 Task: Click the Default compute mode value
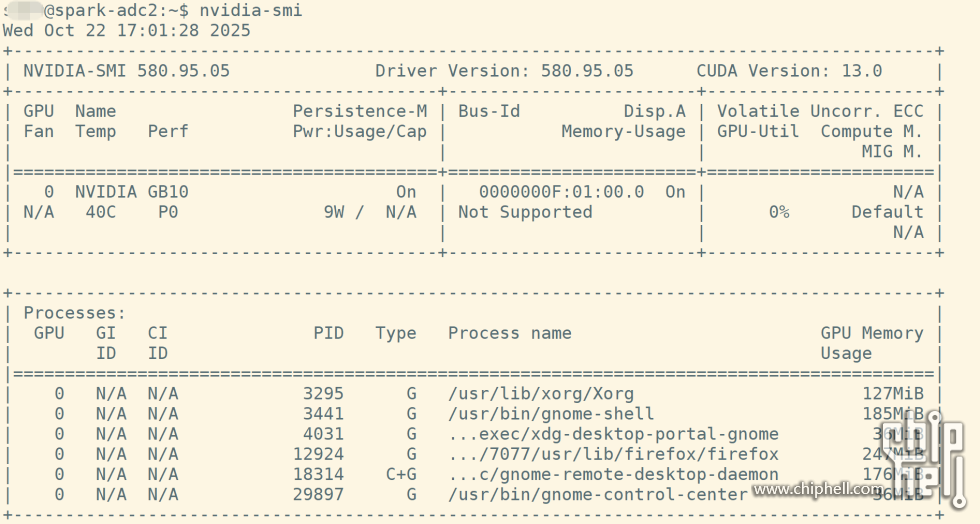(x=887, y=212)
